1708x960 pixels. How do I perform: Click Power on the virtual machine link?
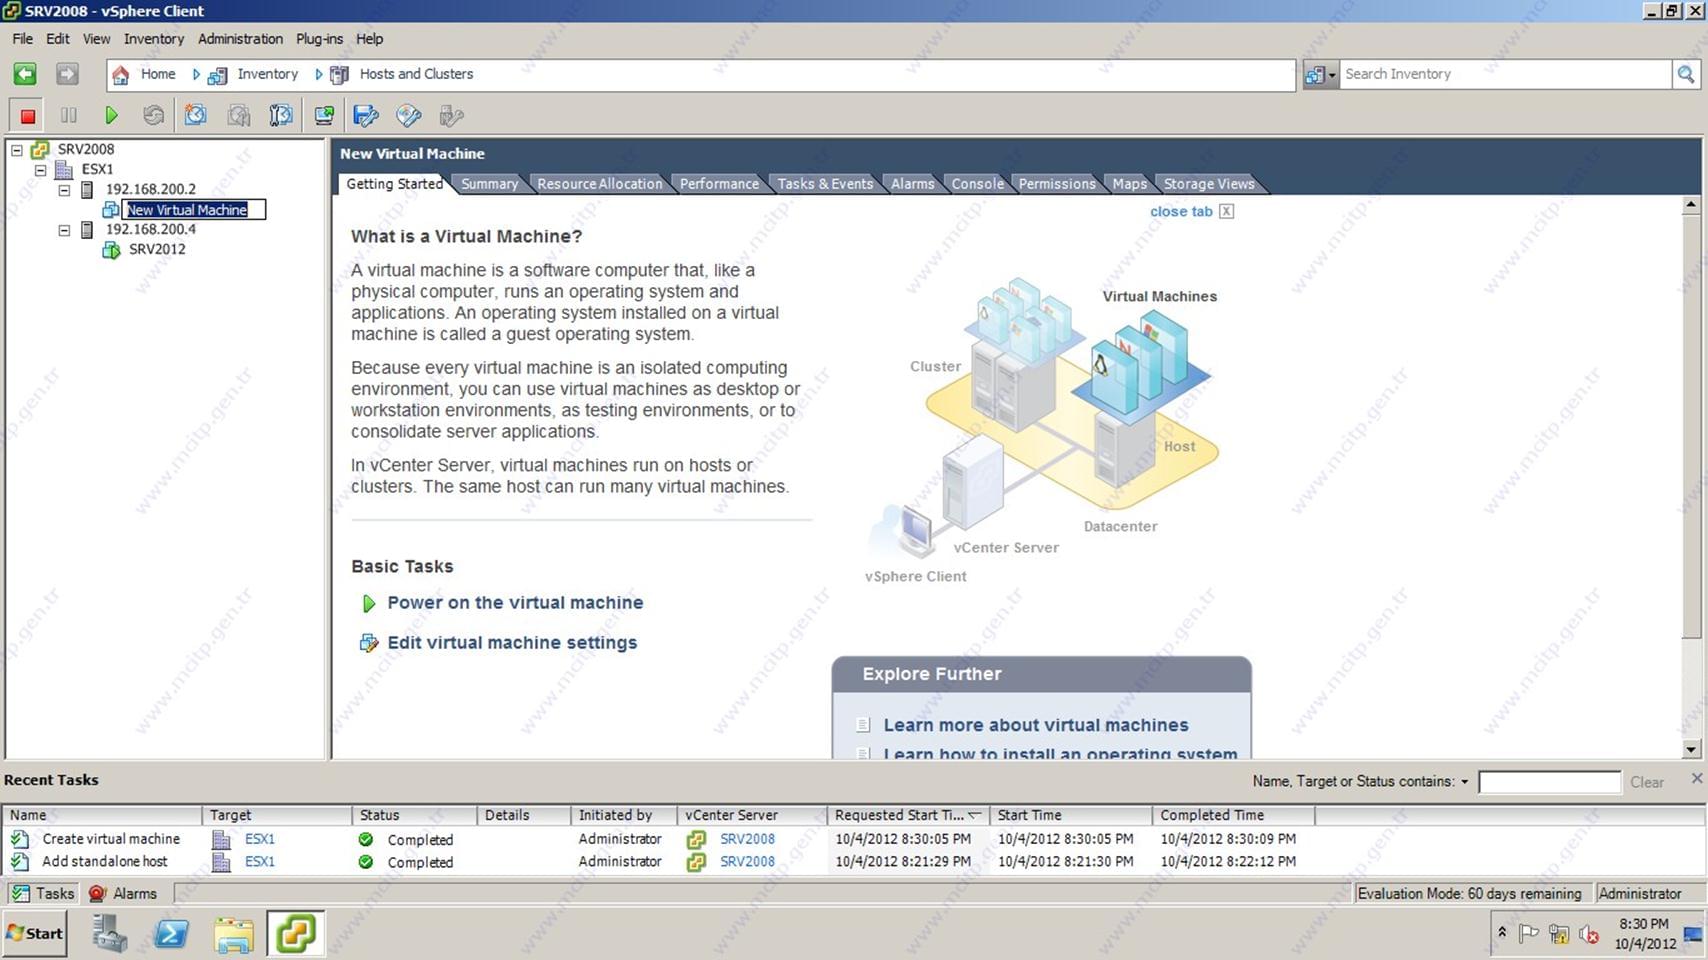pyautogui.click(x=515, y=603)
